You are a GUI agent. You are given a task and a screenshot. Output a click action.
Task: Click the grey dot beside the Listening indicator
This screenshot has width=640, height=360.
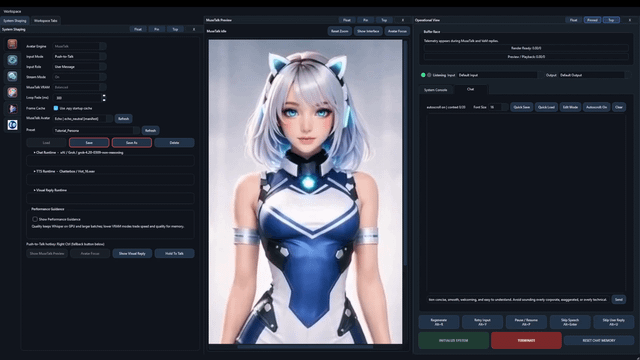click(429, 75)
